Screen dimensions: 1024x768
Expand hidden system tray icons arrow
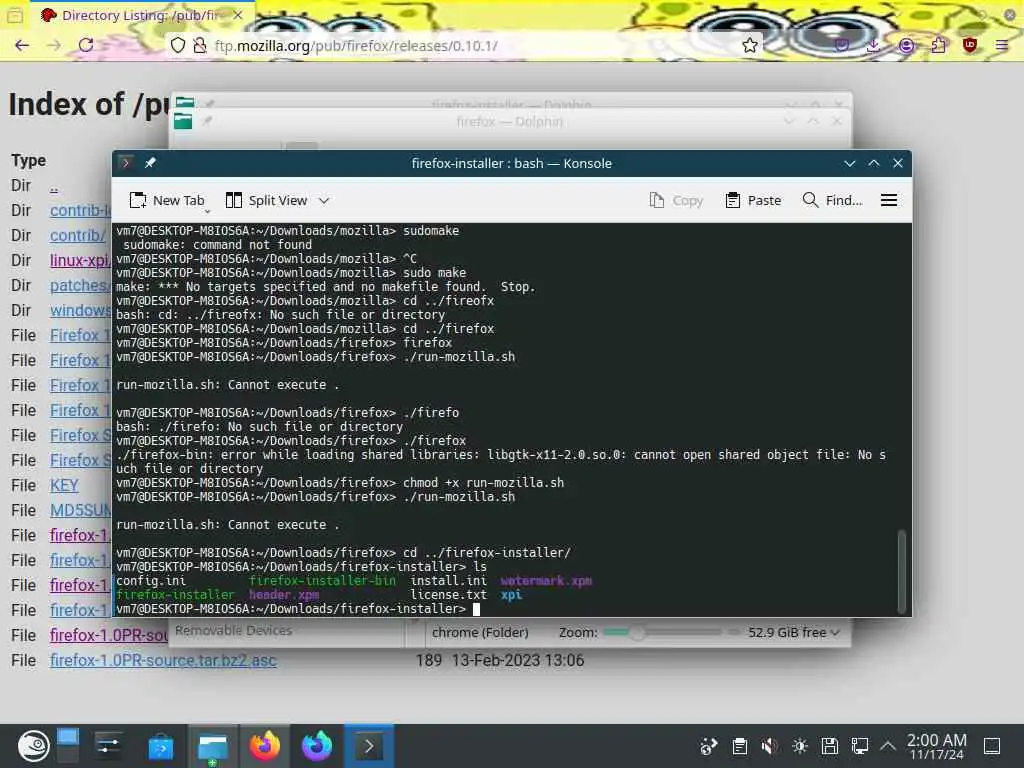coord(888,746)
